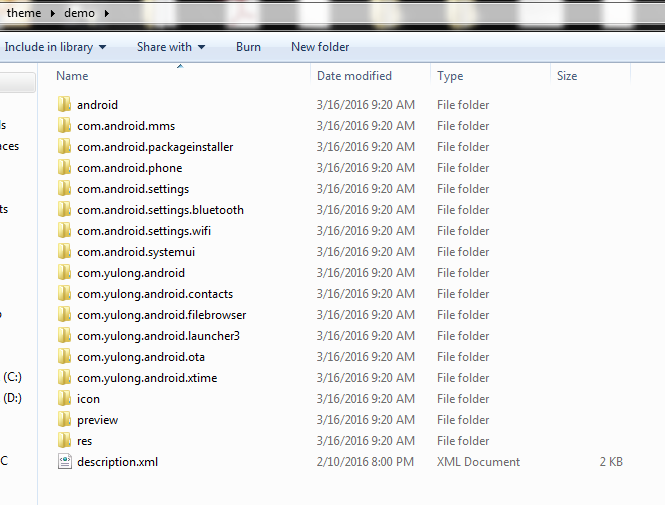Click the com.yulong.android.contacts folder icon
Screen dimensions: 665x505
(x=64, y=293)
